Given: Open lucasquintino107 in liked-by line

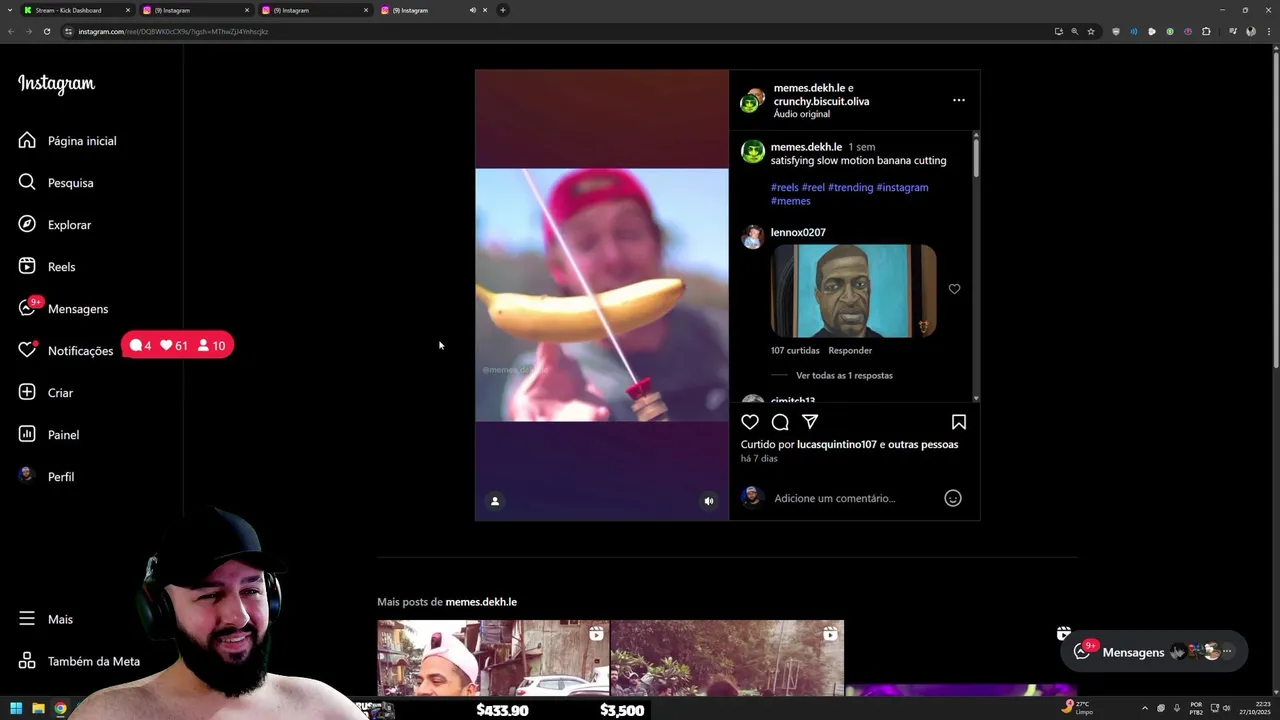Looking at the screenshot, I should (x=836, y=444).
